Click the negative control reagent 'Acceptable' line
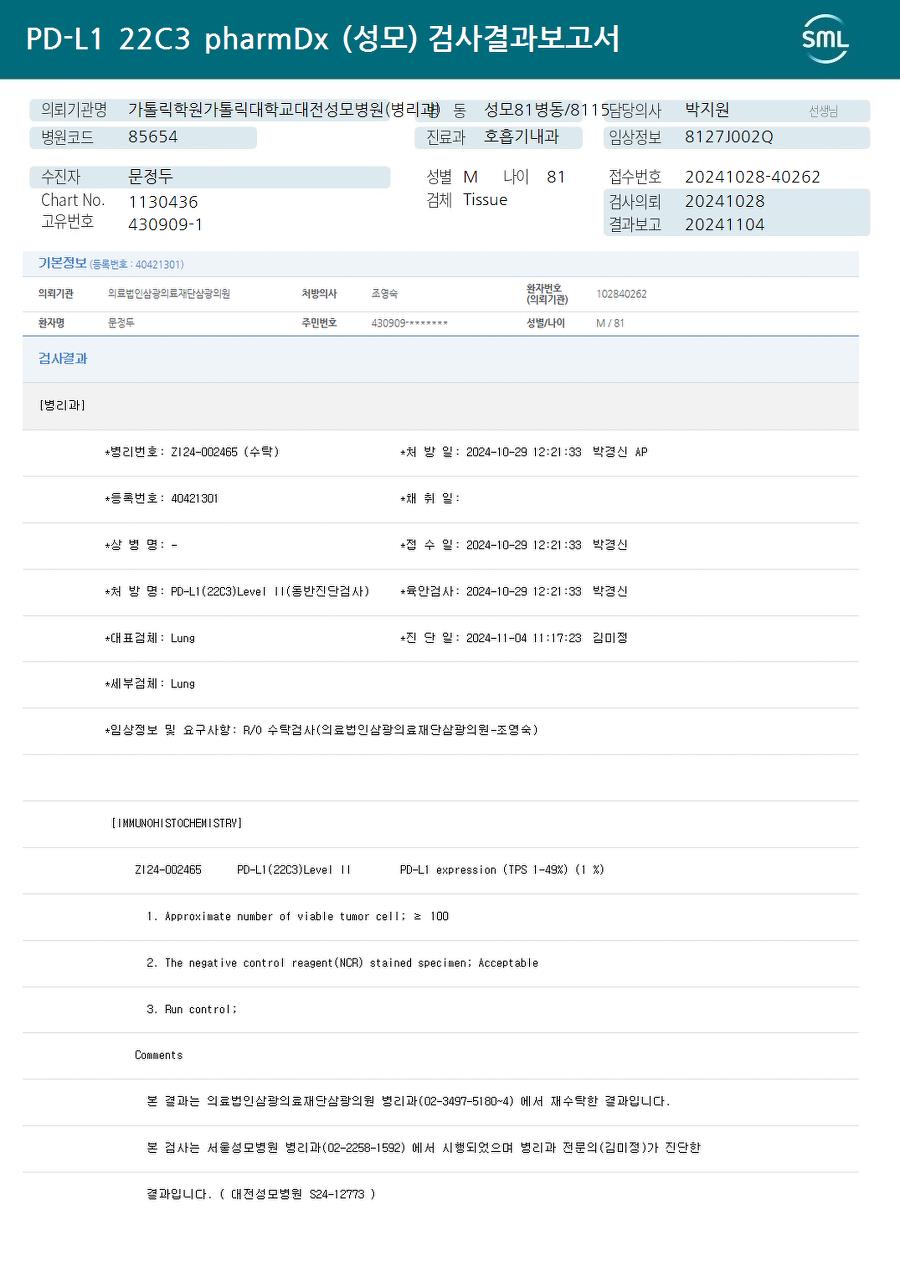900x1271 pixels. click(x=342, y=963)
